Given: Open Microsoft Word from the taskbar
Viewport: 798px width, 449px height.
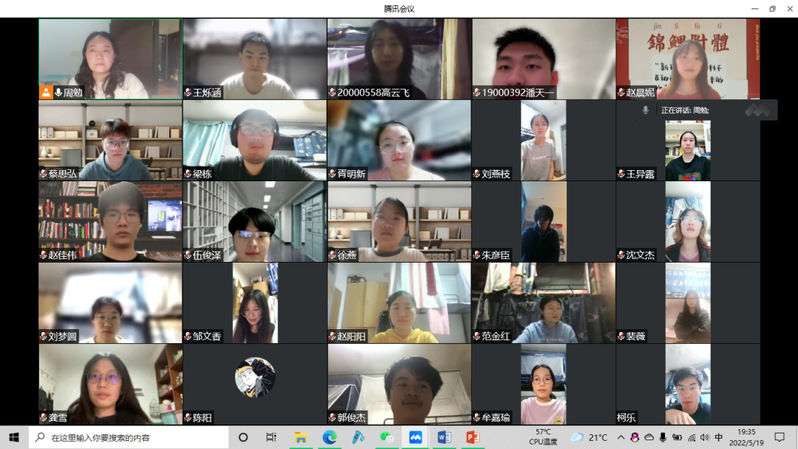Looking at the screenshot, I should pos(445,437).
